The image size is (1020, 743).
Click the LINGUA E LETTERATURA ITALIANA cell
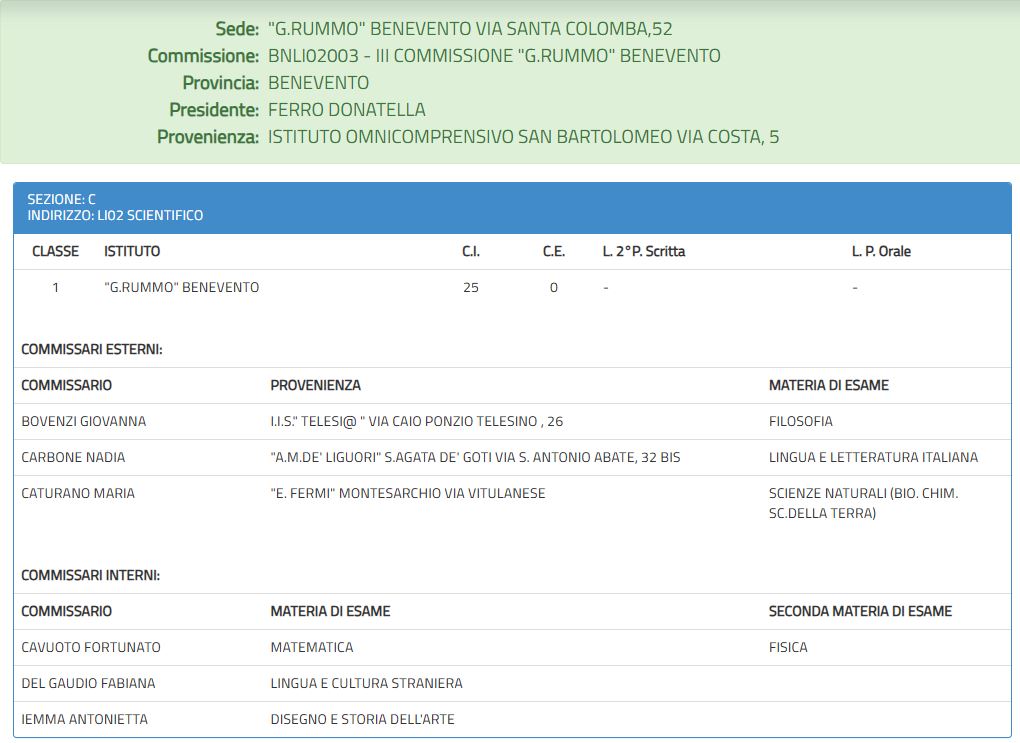873,457
